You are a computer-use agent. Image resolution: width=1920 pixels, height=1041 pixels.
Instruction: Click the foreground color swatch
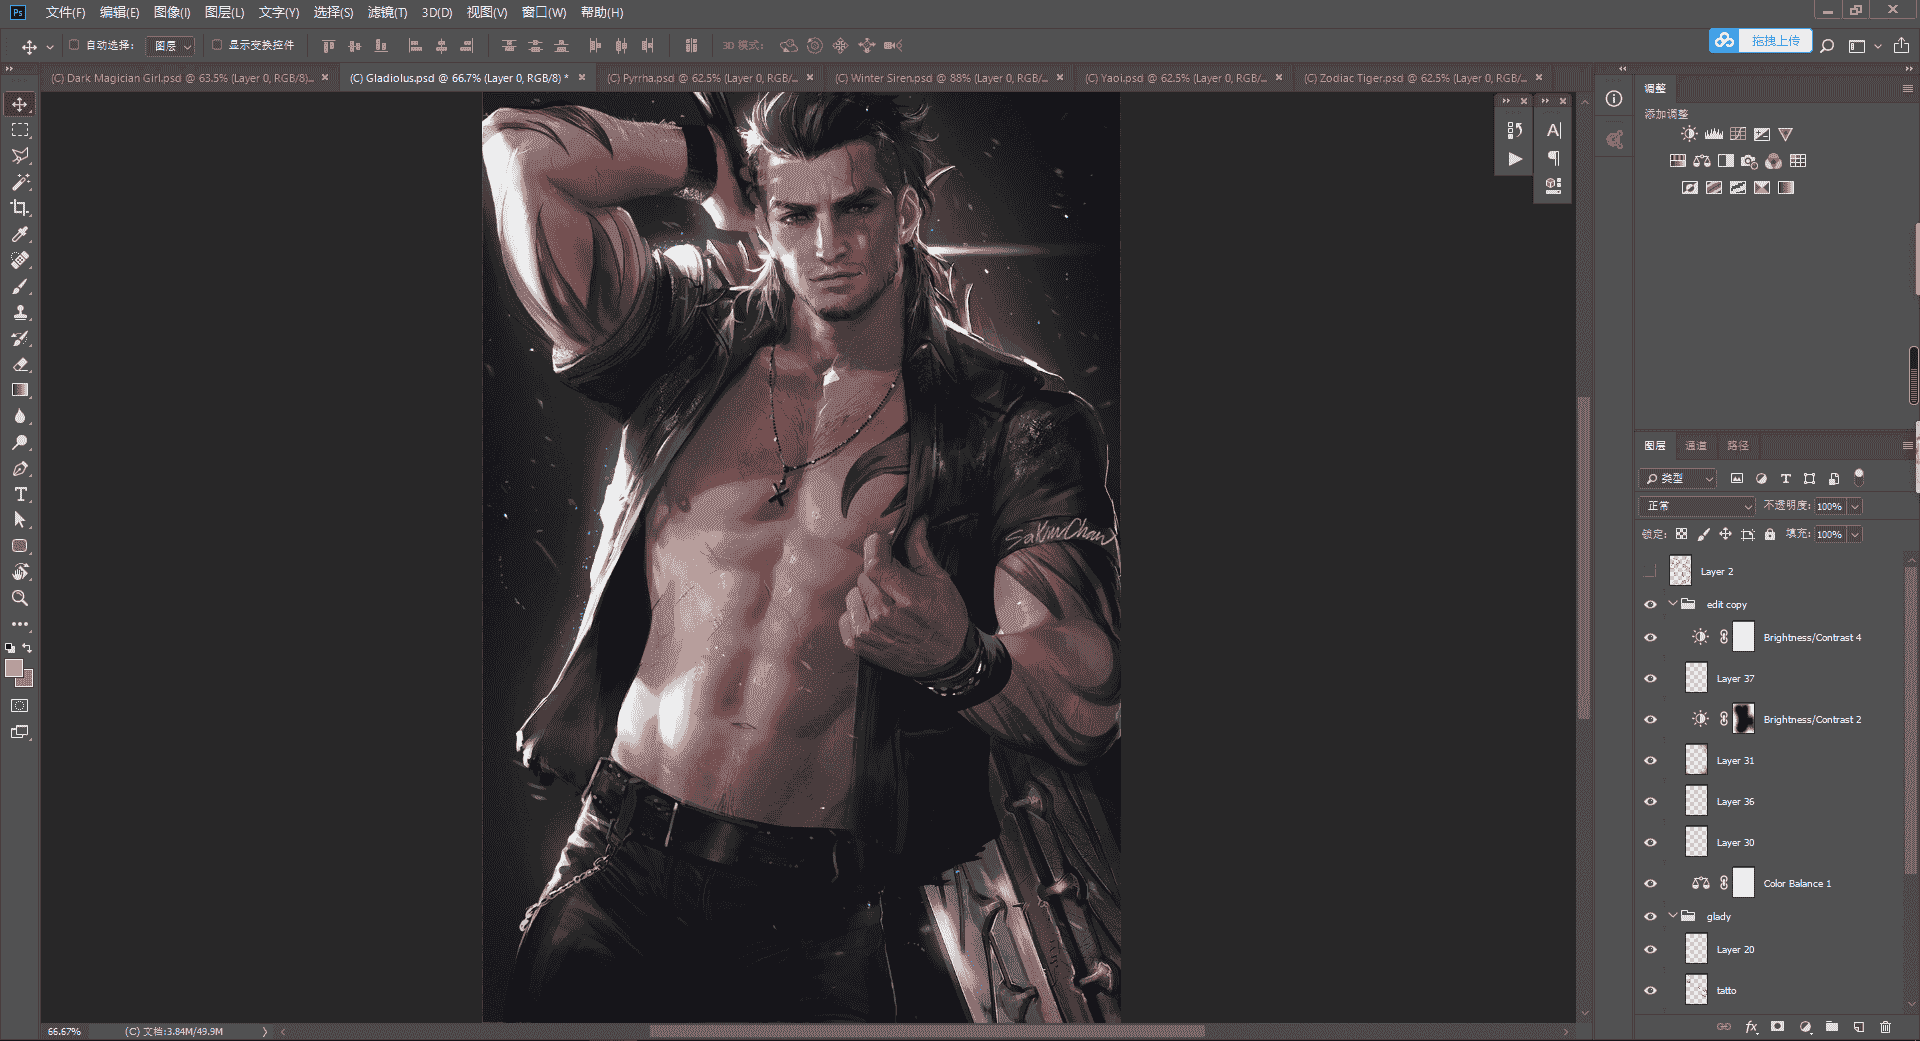pyautogui.click(x=14, y=668)
